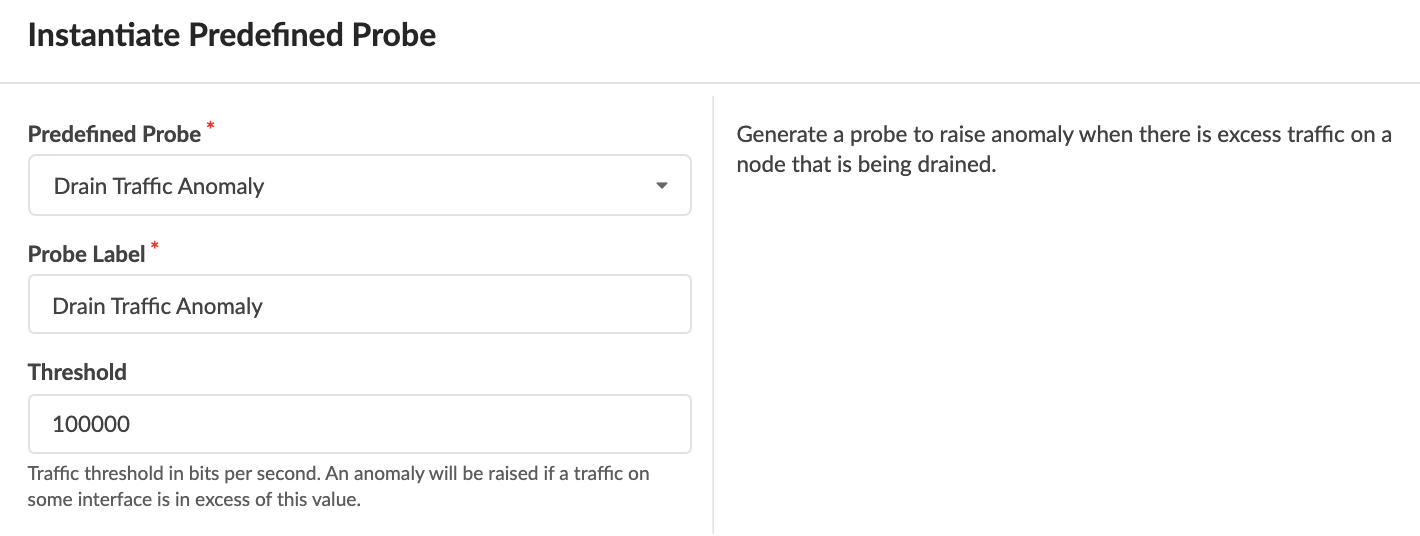
Task: Click the probe description paragraph on the right
Action: (x=1063, y=149)
